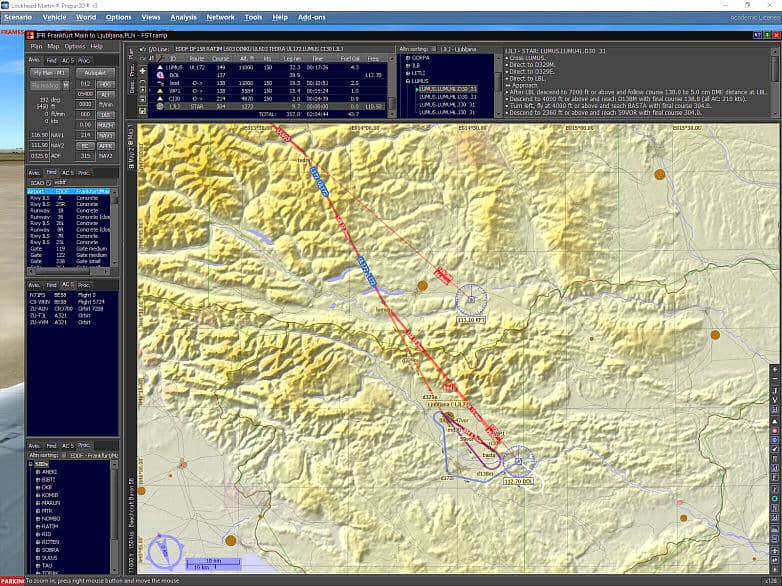Toggle the ALT autopilot hold

105,94
